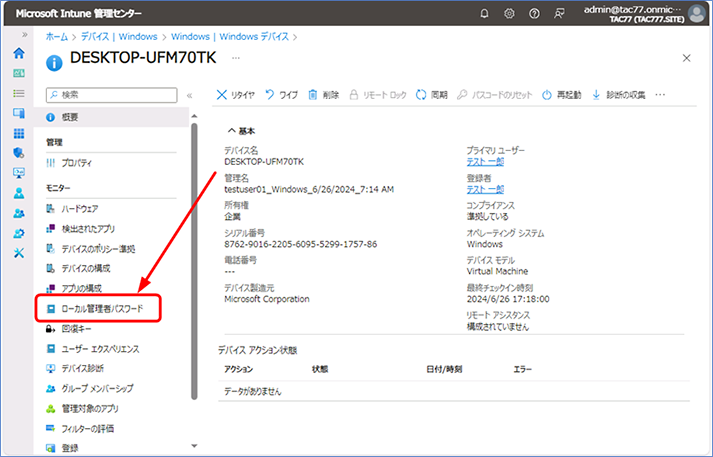Open the notifications bell icon

point(484,14)
